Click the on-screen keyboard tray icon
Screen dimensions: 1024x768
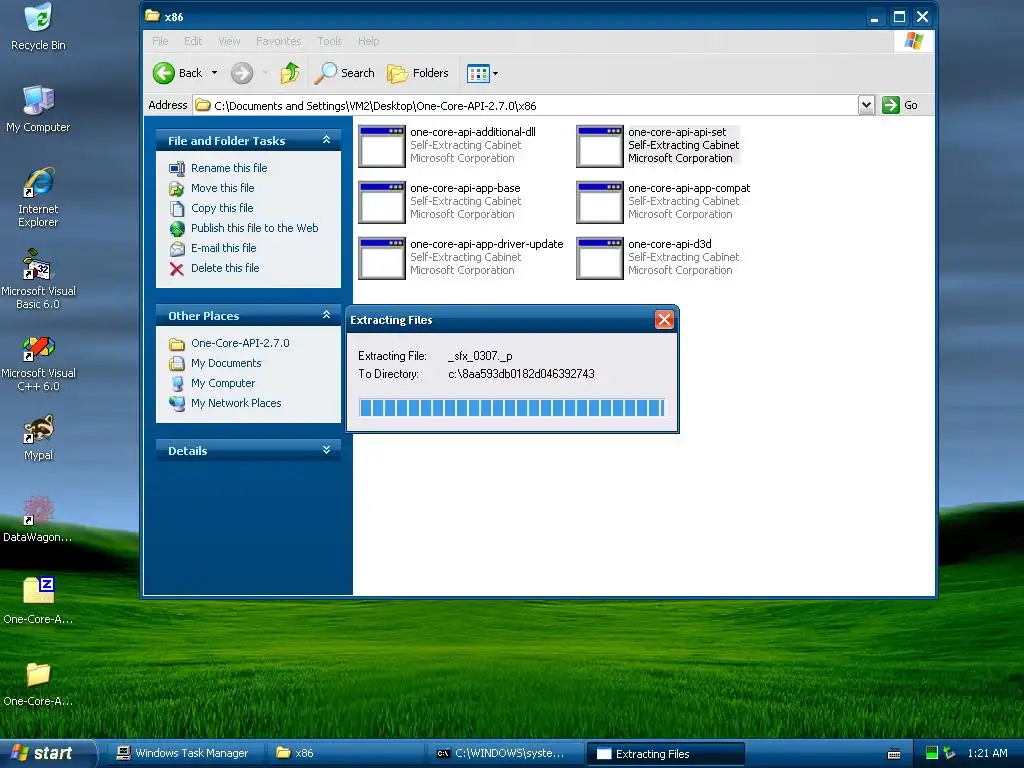tap(895, 754)
